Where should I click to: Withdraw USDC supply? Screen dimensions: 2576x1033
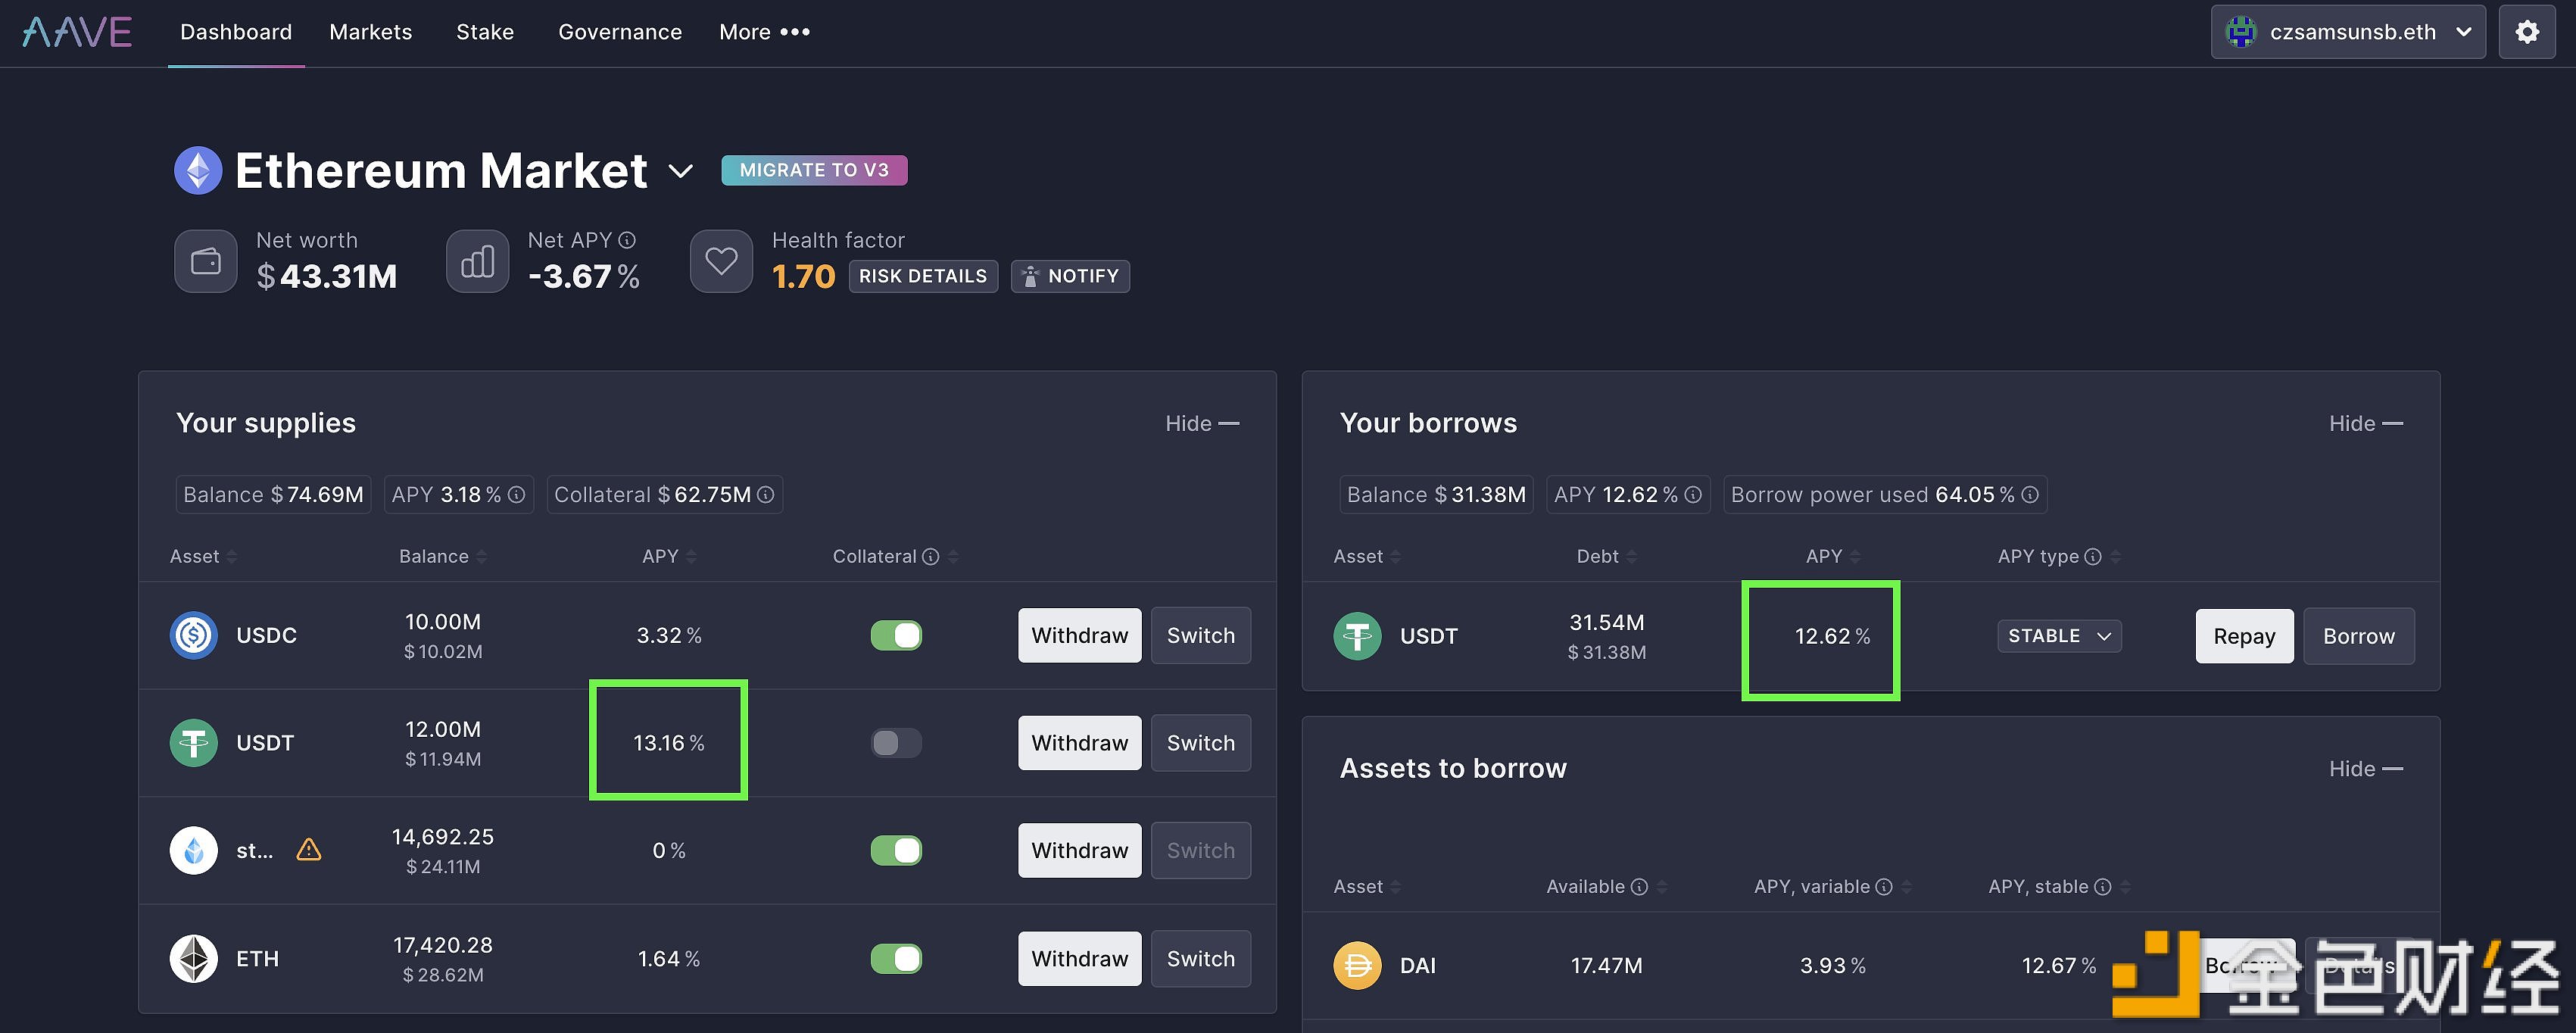pos(1079,636)
